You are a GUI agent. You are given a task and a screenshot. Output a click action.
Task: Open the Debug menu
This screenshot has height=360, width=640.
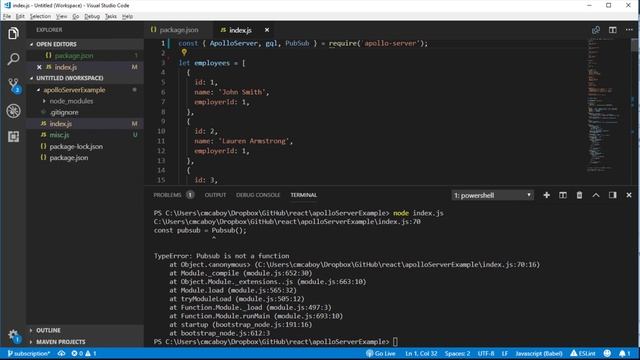point(92,16)
